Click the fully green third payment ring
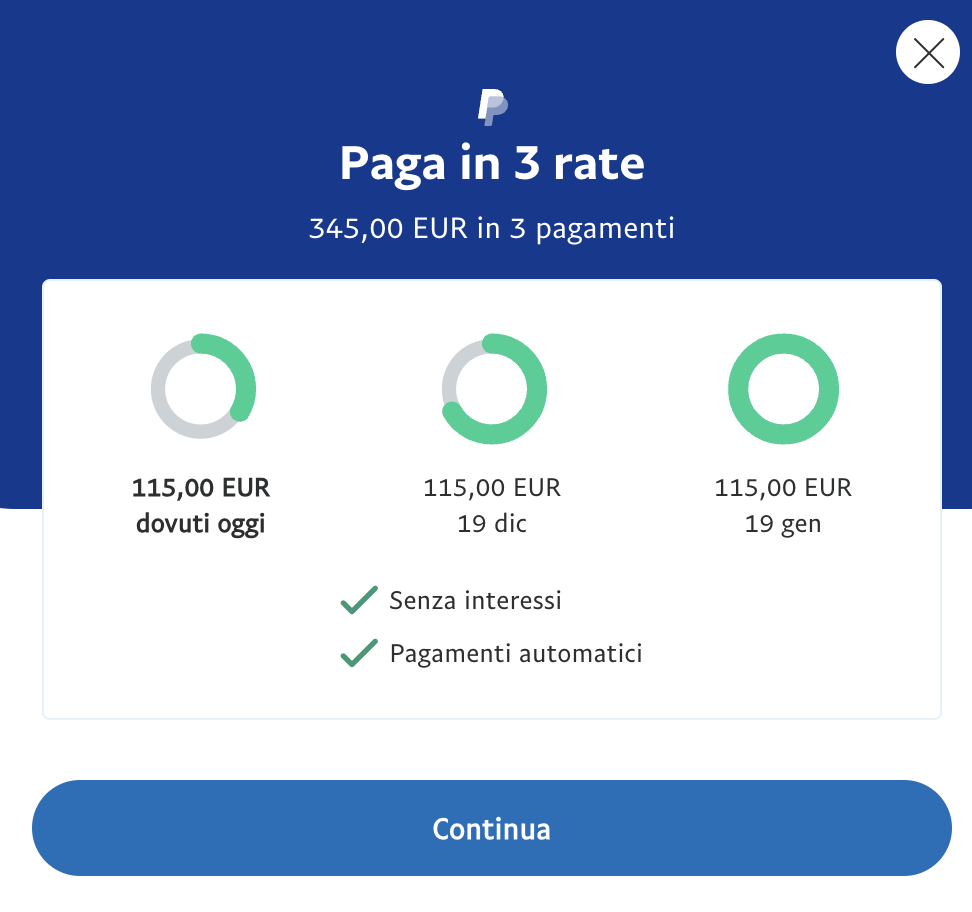This screenshot has width=972, height=912. pyautogui.click(x=783, y=346)
